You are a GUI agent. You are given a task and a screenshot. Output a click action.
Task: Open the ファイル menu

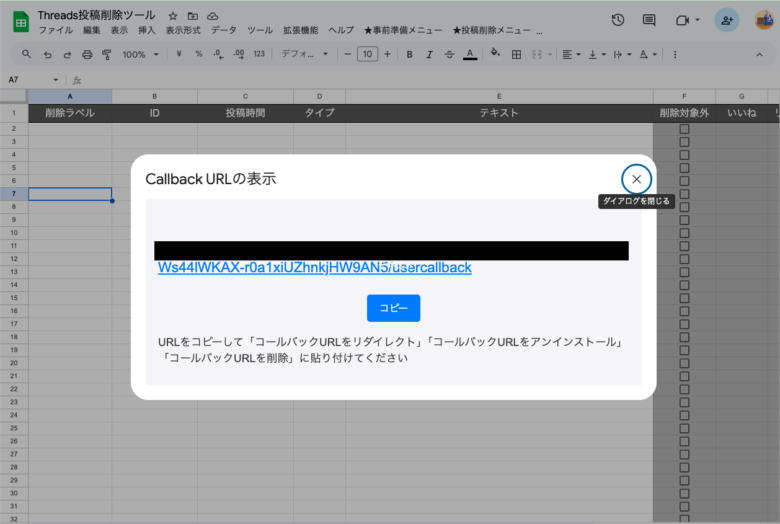[56, 30]
